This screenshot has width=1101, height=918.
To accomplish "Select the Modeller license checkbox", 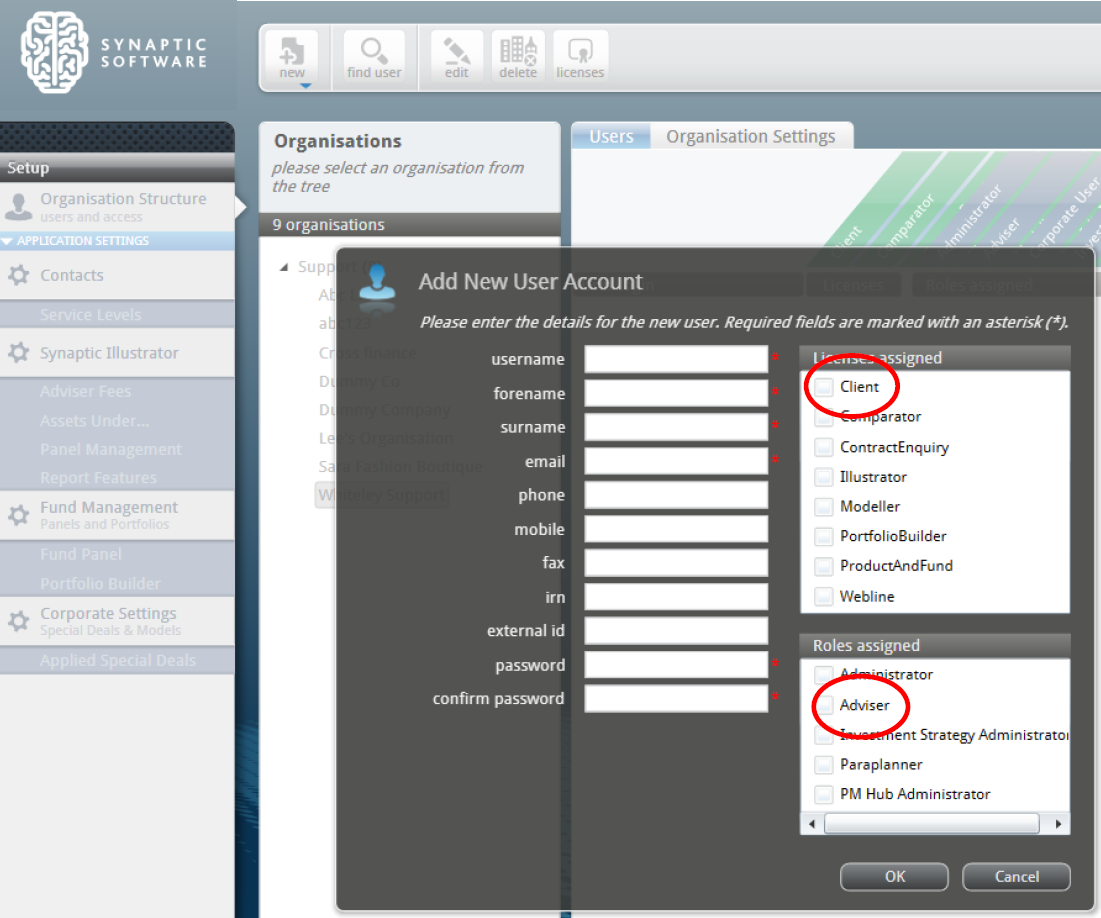I will point(824,506).
